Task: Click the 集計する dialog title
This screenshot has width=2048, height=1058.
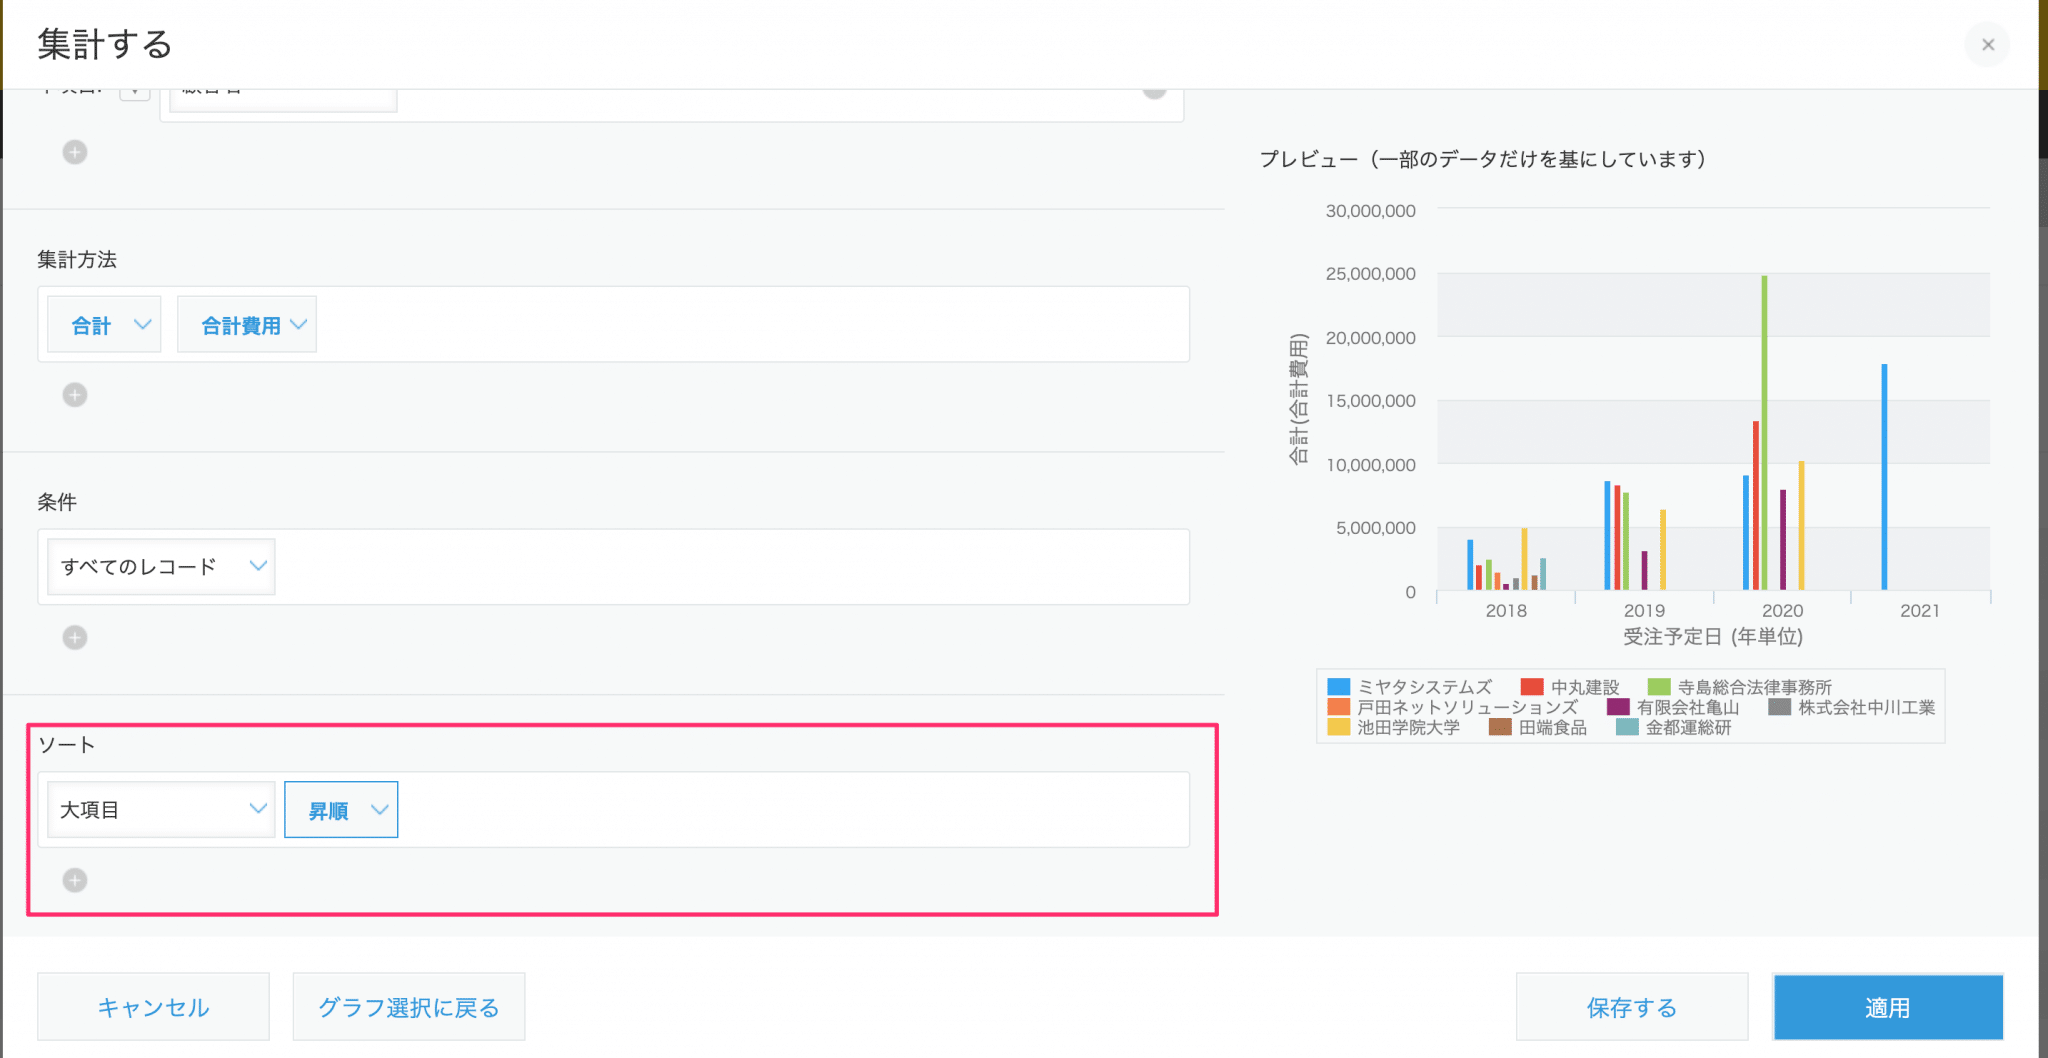Action: 105,44
